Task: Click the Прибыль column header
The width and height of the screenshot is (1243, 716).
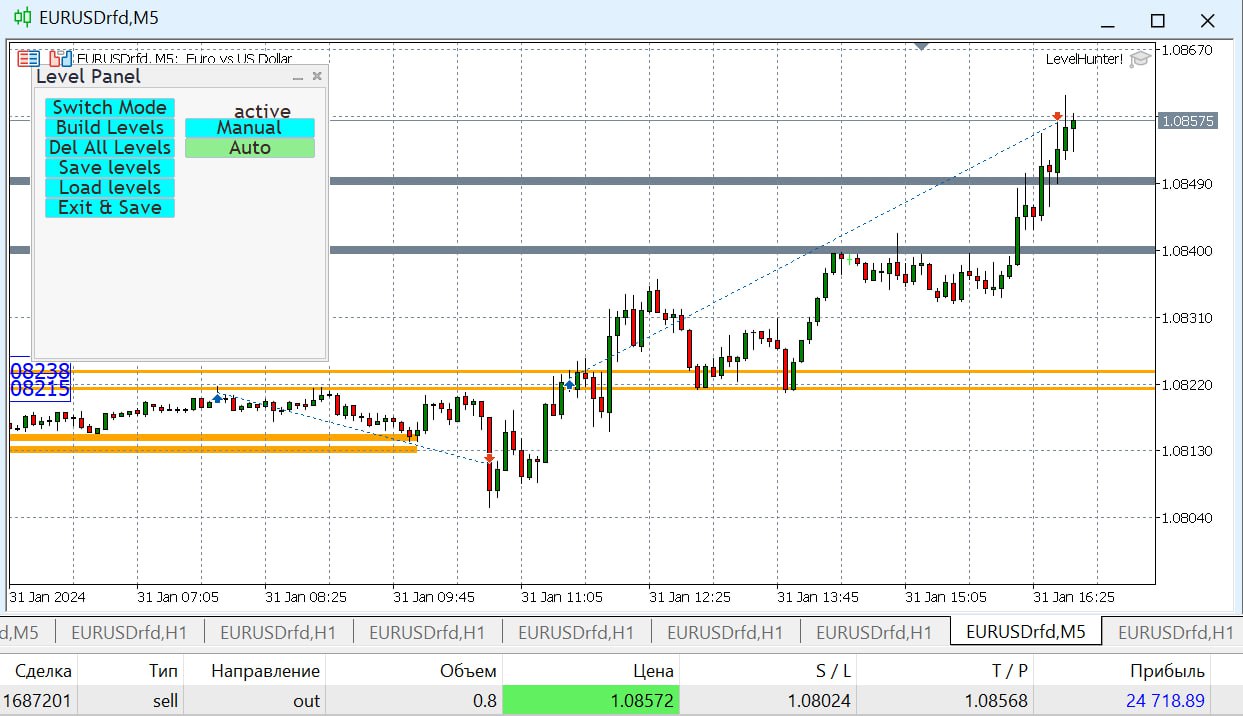Action: point(1167,671)
